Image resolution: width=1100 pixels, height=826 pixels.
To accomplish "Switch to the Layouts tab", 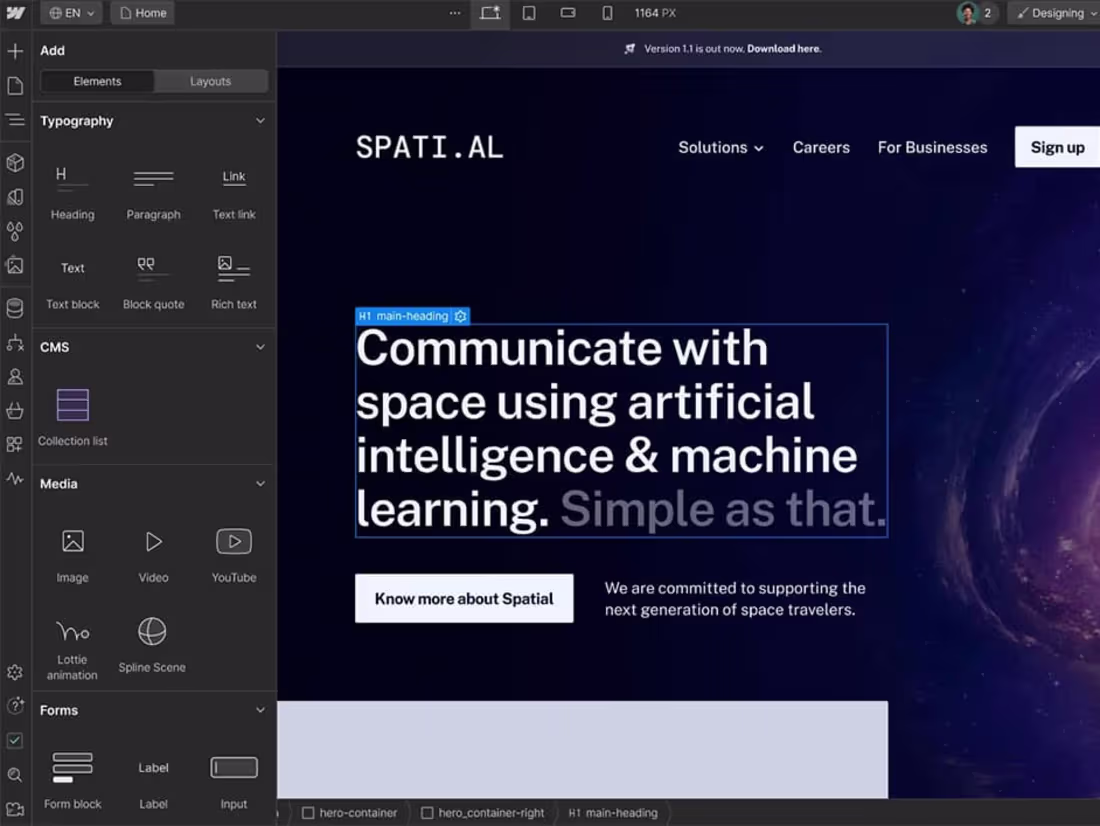I will tap(211, 81).
